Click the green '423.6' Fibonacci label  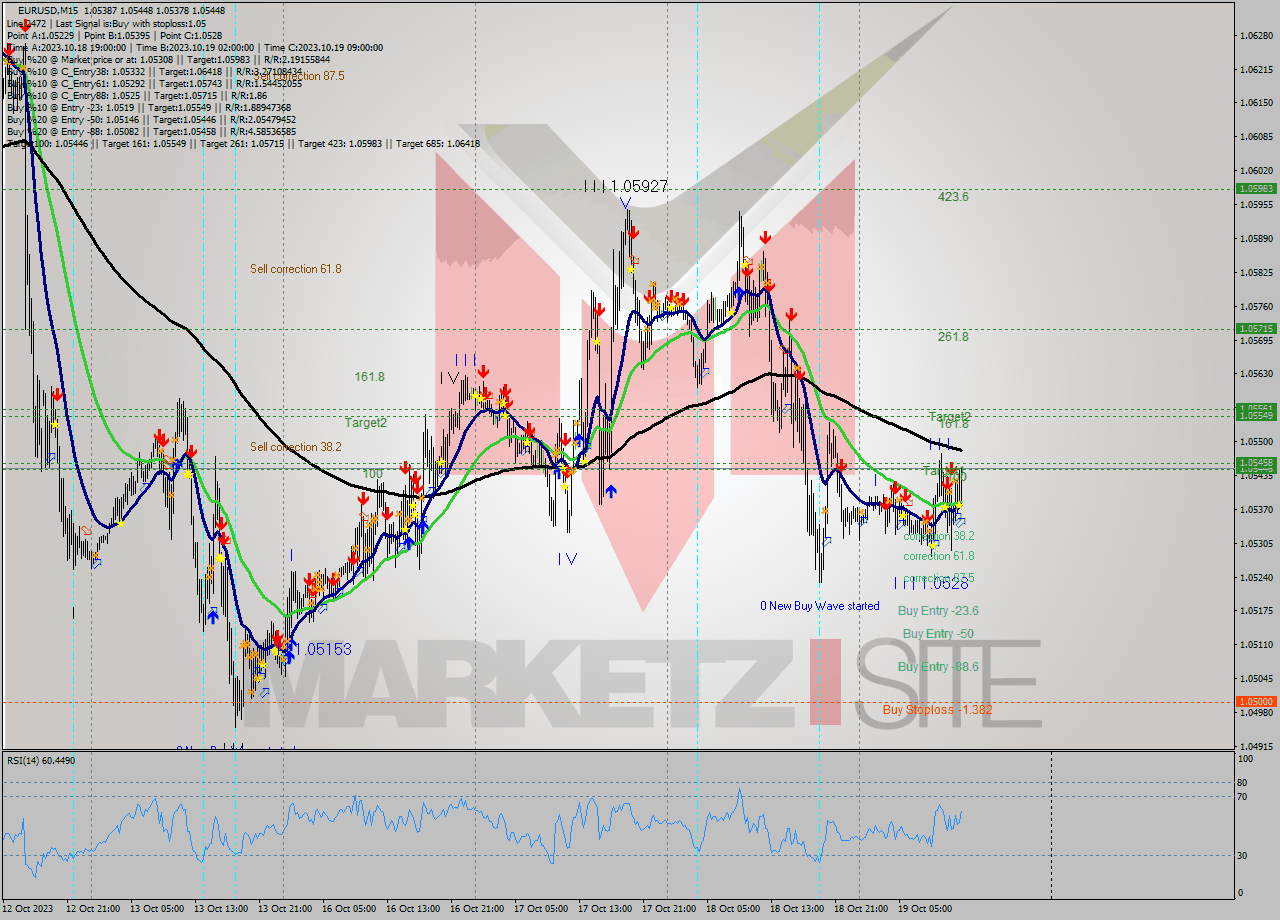(x=953, y=197)
